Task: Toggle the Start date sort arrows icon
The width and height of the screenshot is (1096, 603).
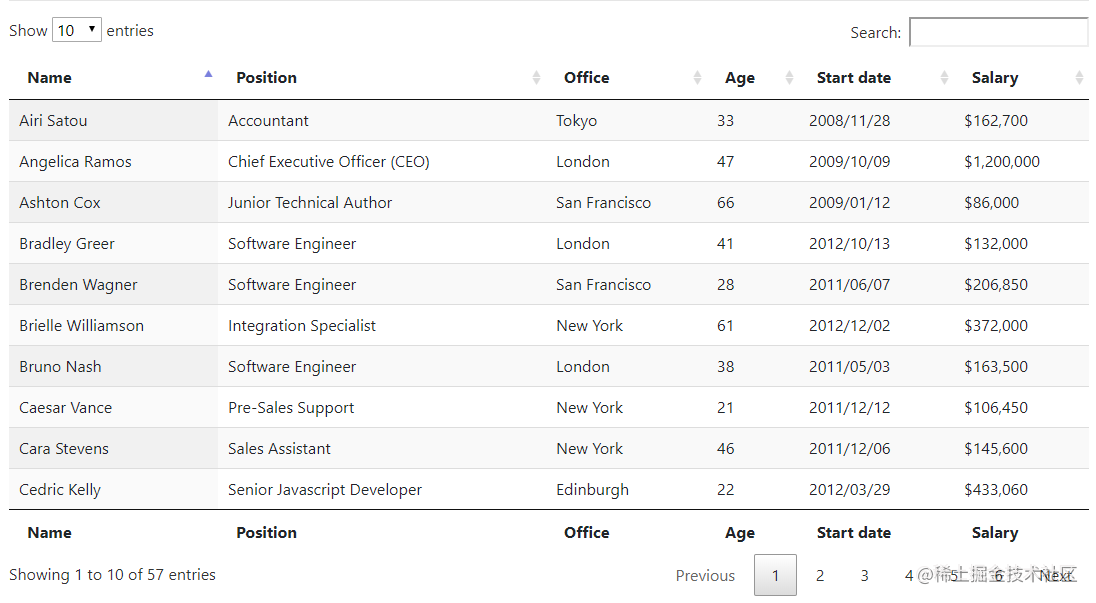Action: pyautogui.click(x=944, y=78)
